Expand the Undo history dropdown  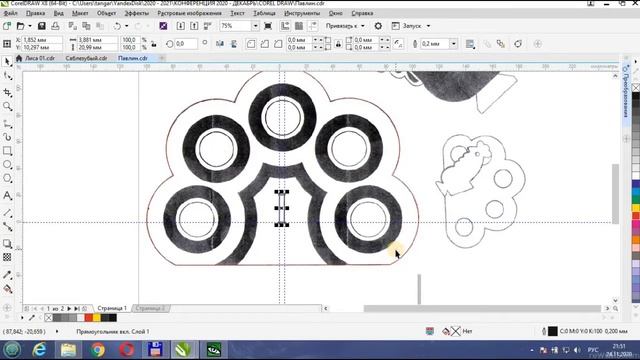tap(127, 26)
